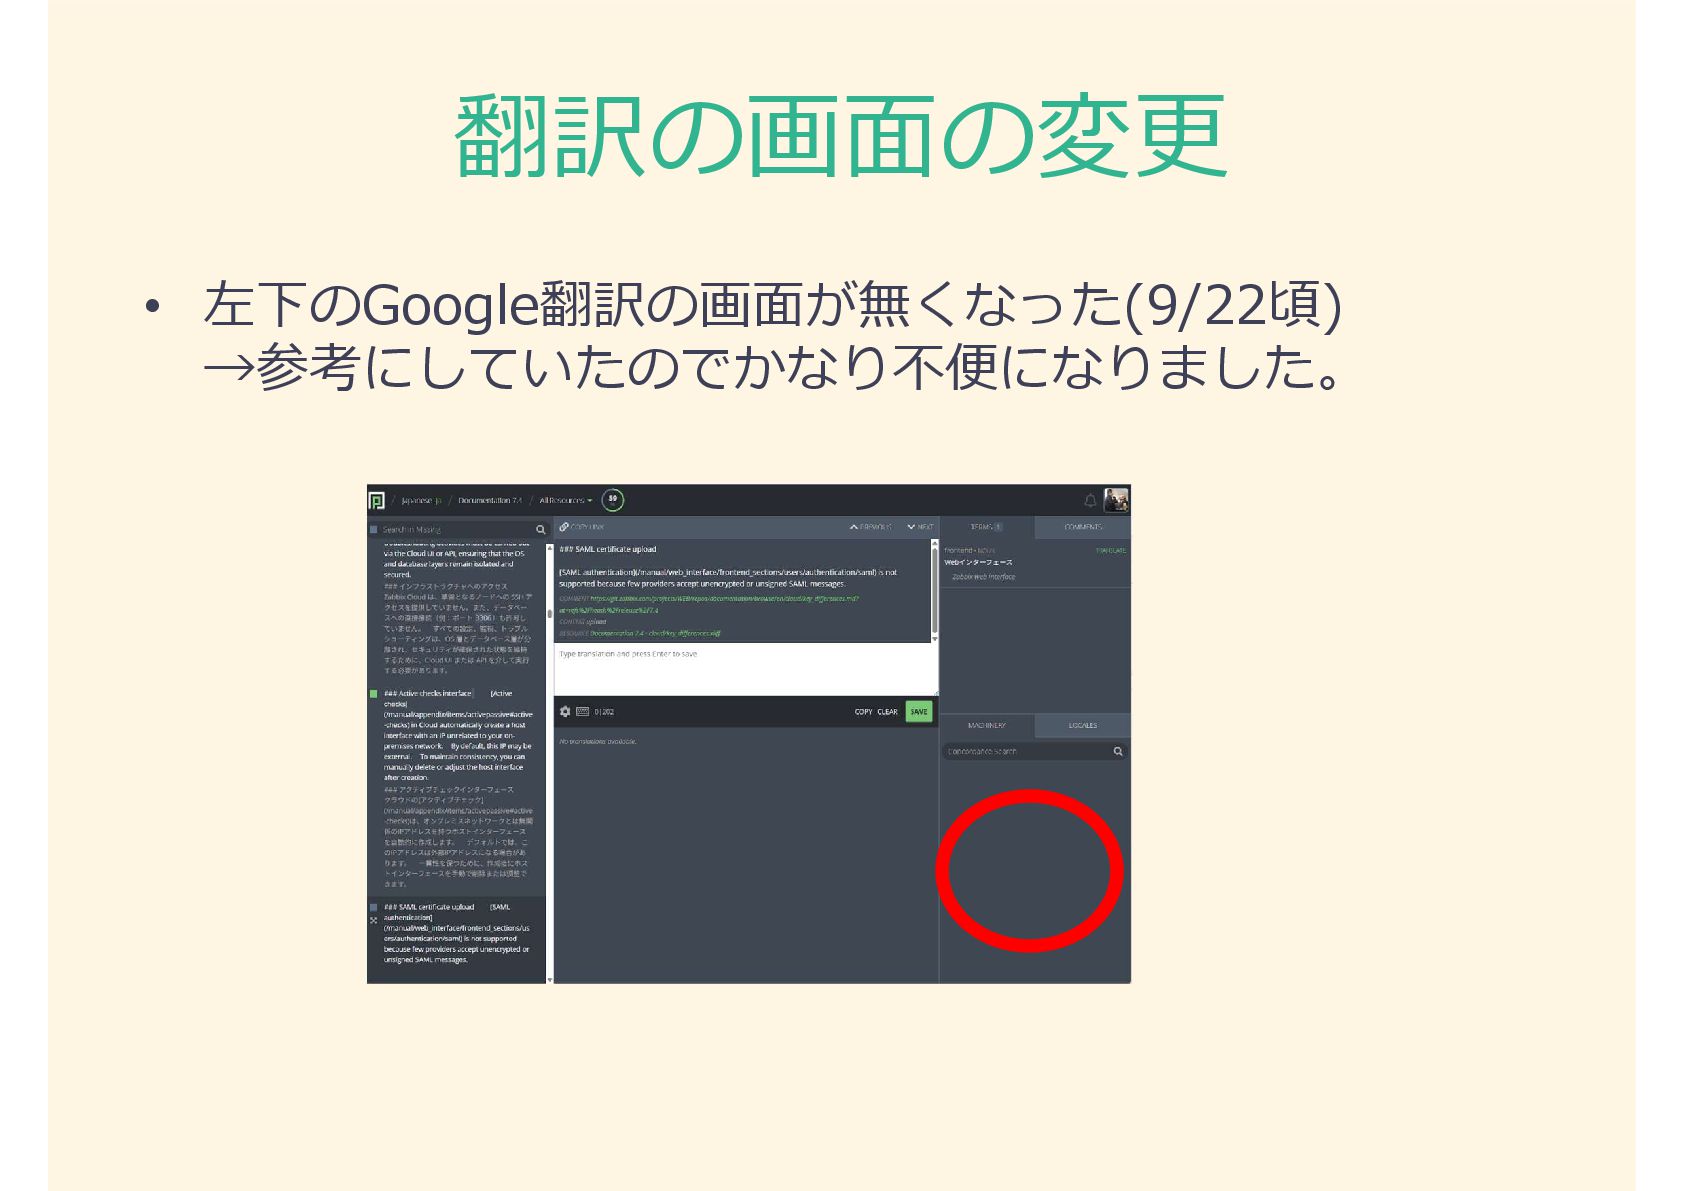The height and width of the screenshot is (1191, 1684).
Task: Switch to the Machinery tab
Action: 986,725
